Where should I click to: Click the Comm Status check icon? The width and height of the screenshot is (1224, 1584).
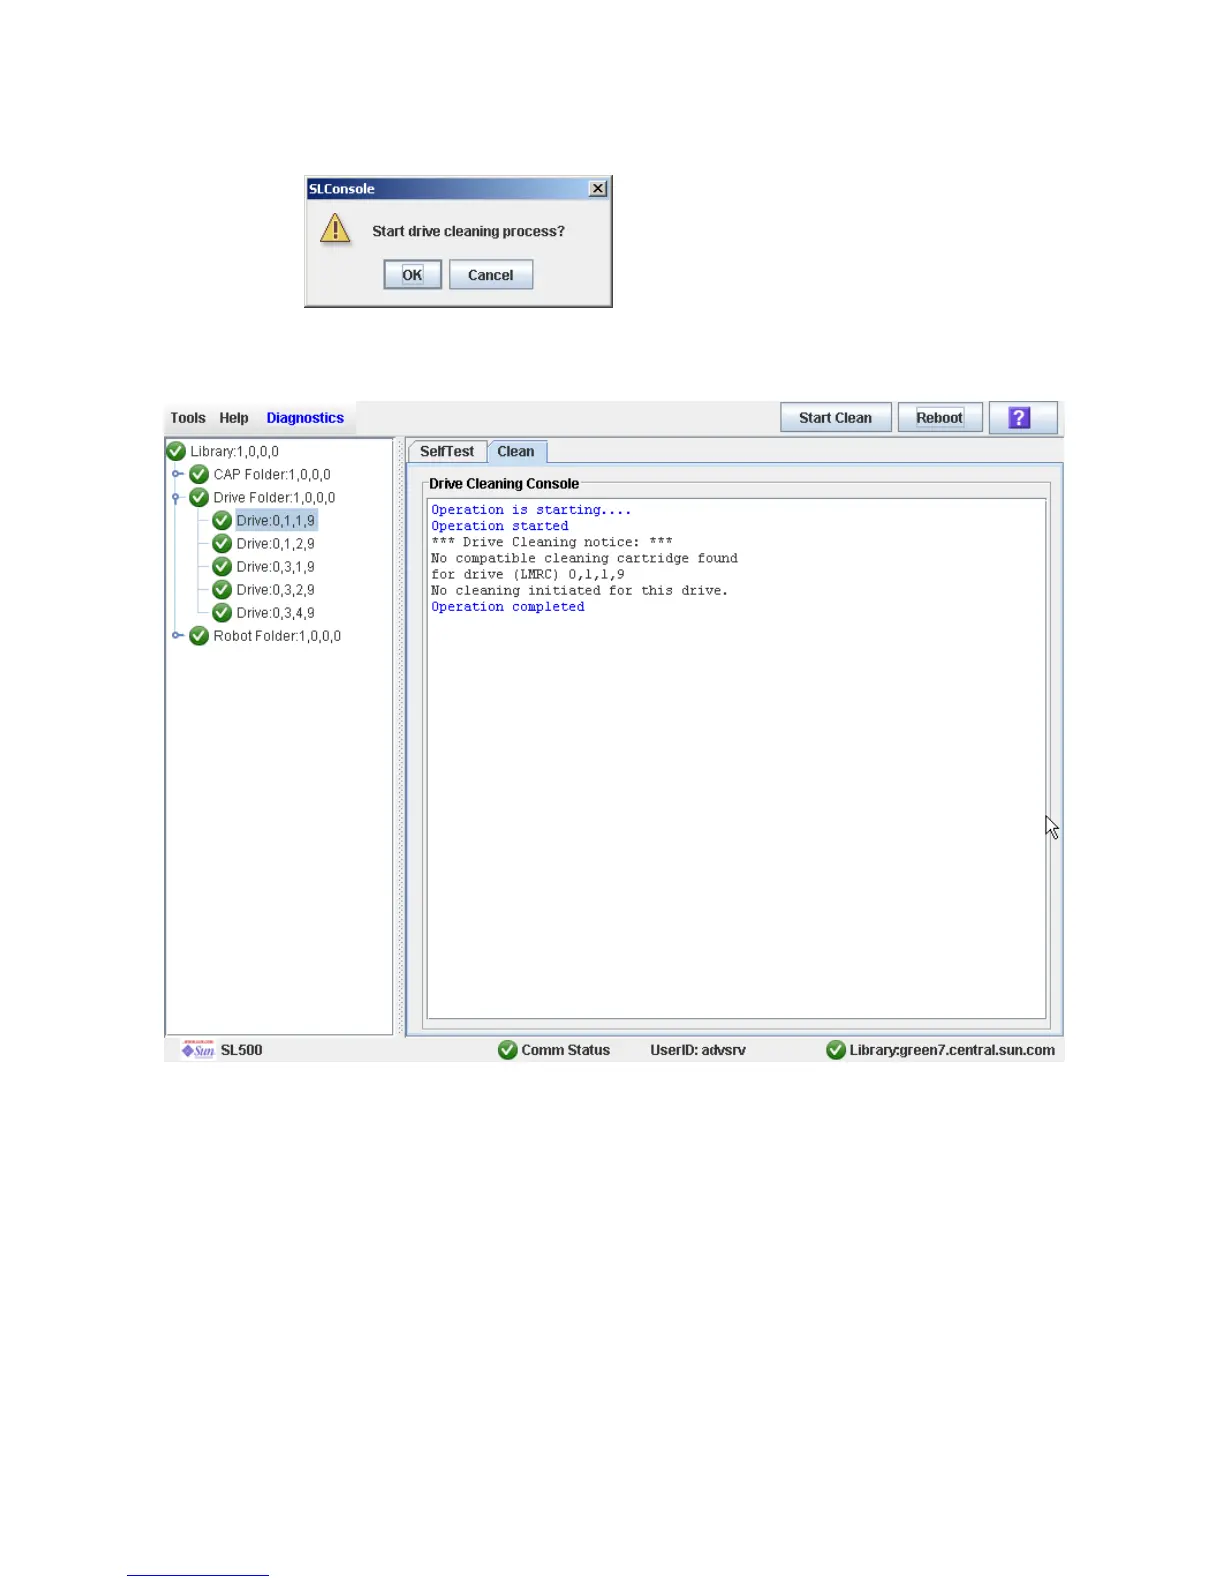(x=508, y=1050)
